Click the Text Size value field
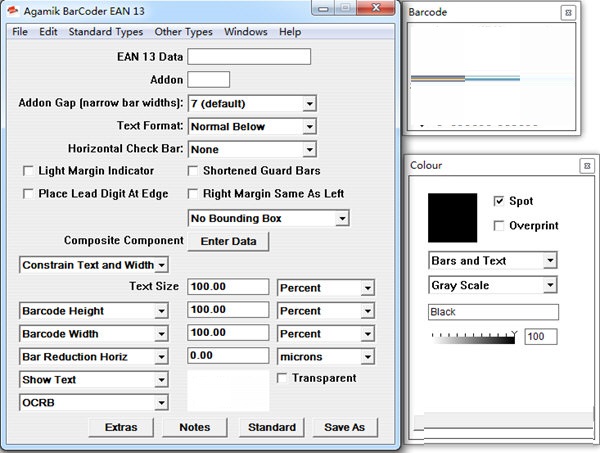Screen dimensions: 600x453 [x=228, y=287]
